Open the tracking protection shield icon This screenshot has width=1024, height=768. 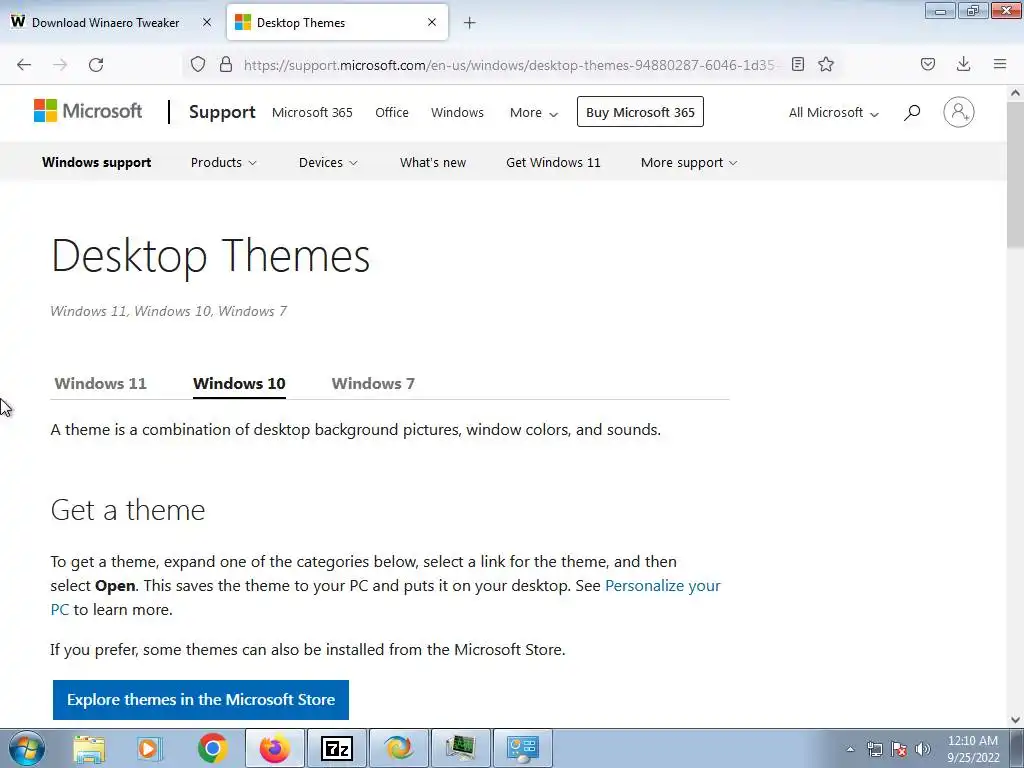198,64
